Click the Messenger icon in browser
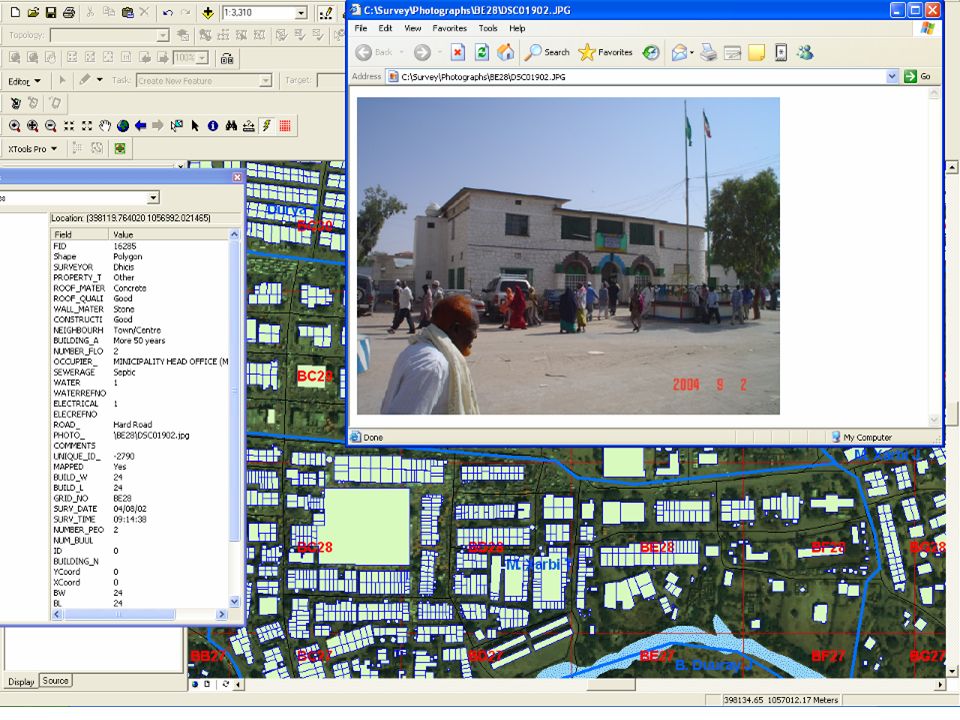The image size is (960, 720). (x=805, y=53)
